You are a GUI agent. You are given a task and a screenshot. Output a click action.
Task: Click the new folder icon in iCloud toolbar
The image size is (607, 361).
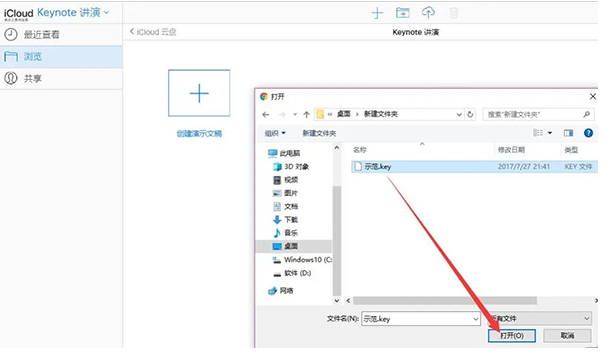[403, 13]
